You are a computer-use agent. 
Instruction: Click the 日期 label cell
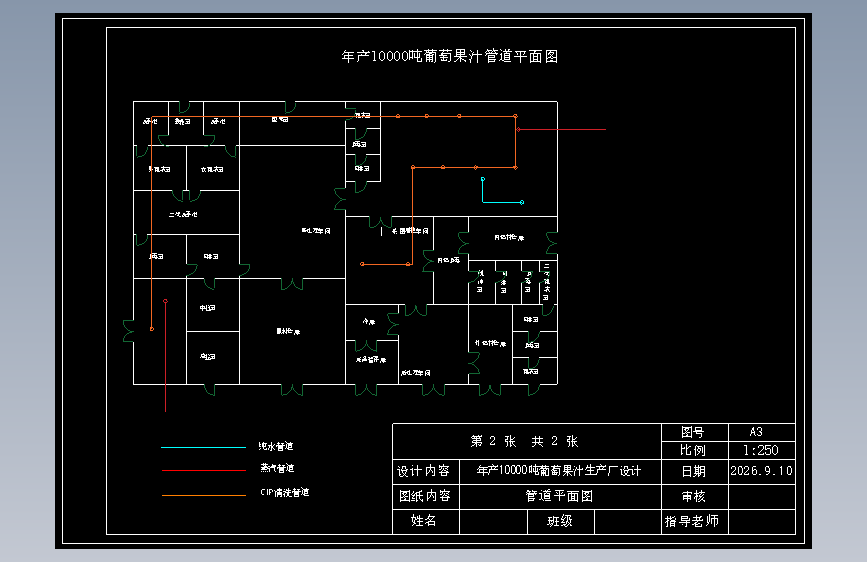(694, 471)
